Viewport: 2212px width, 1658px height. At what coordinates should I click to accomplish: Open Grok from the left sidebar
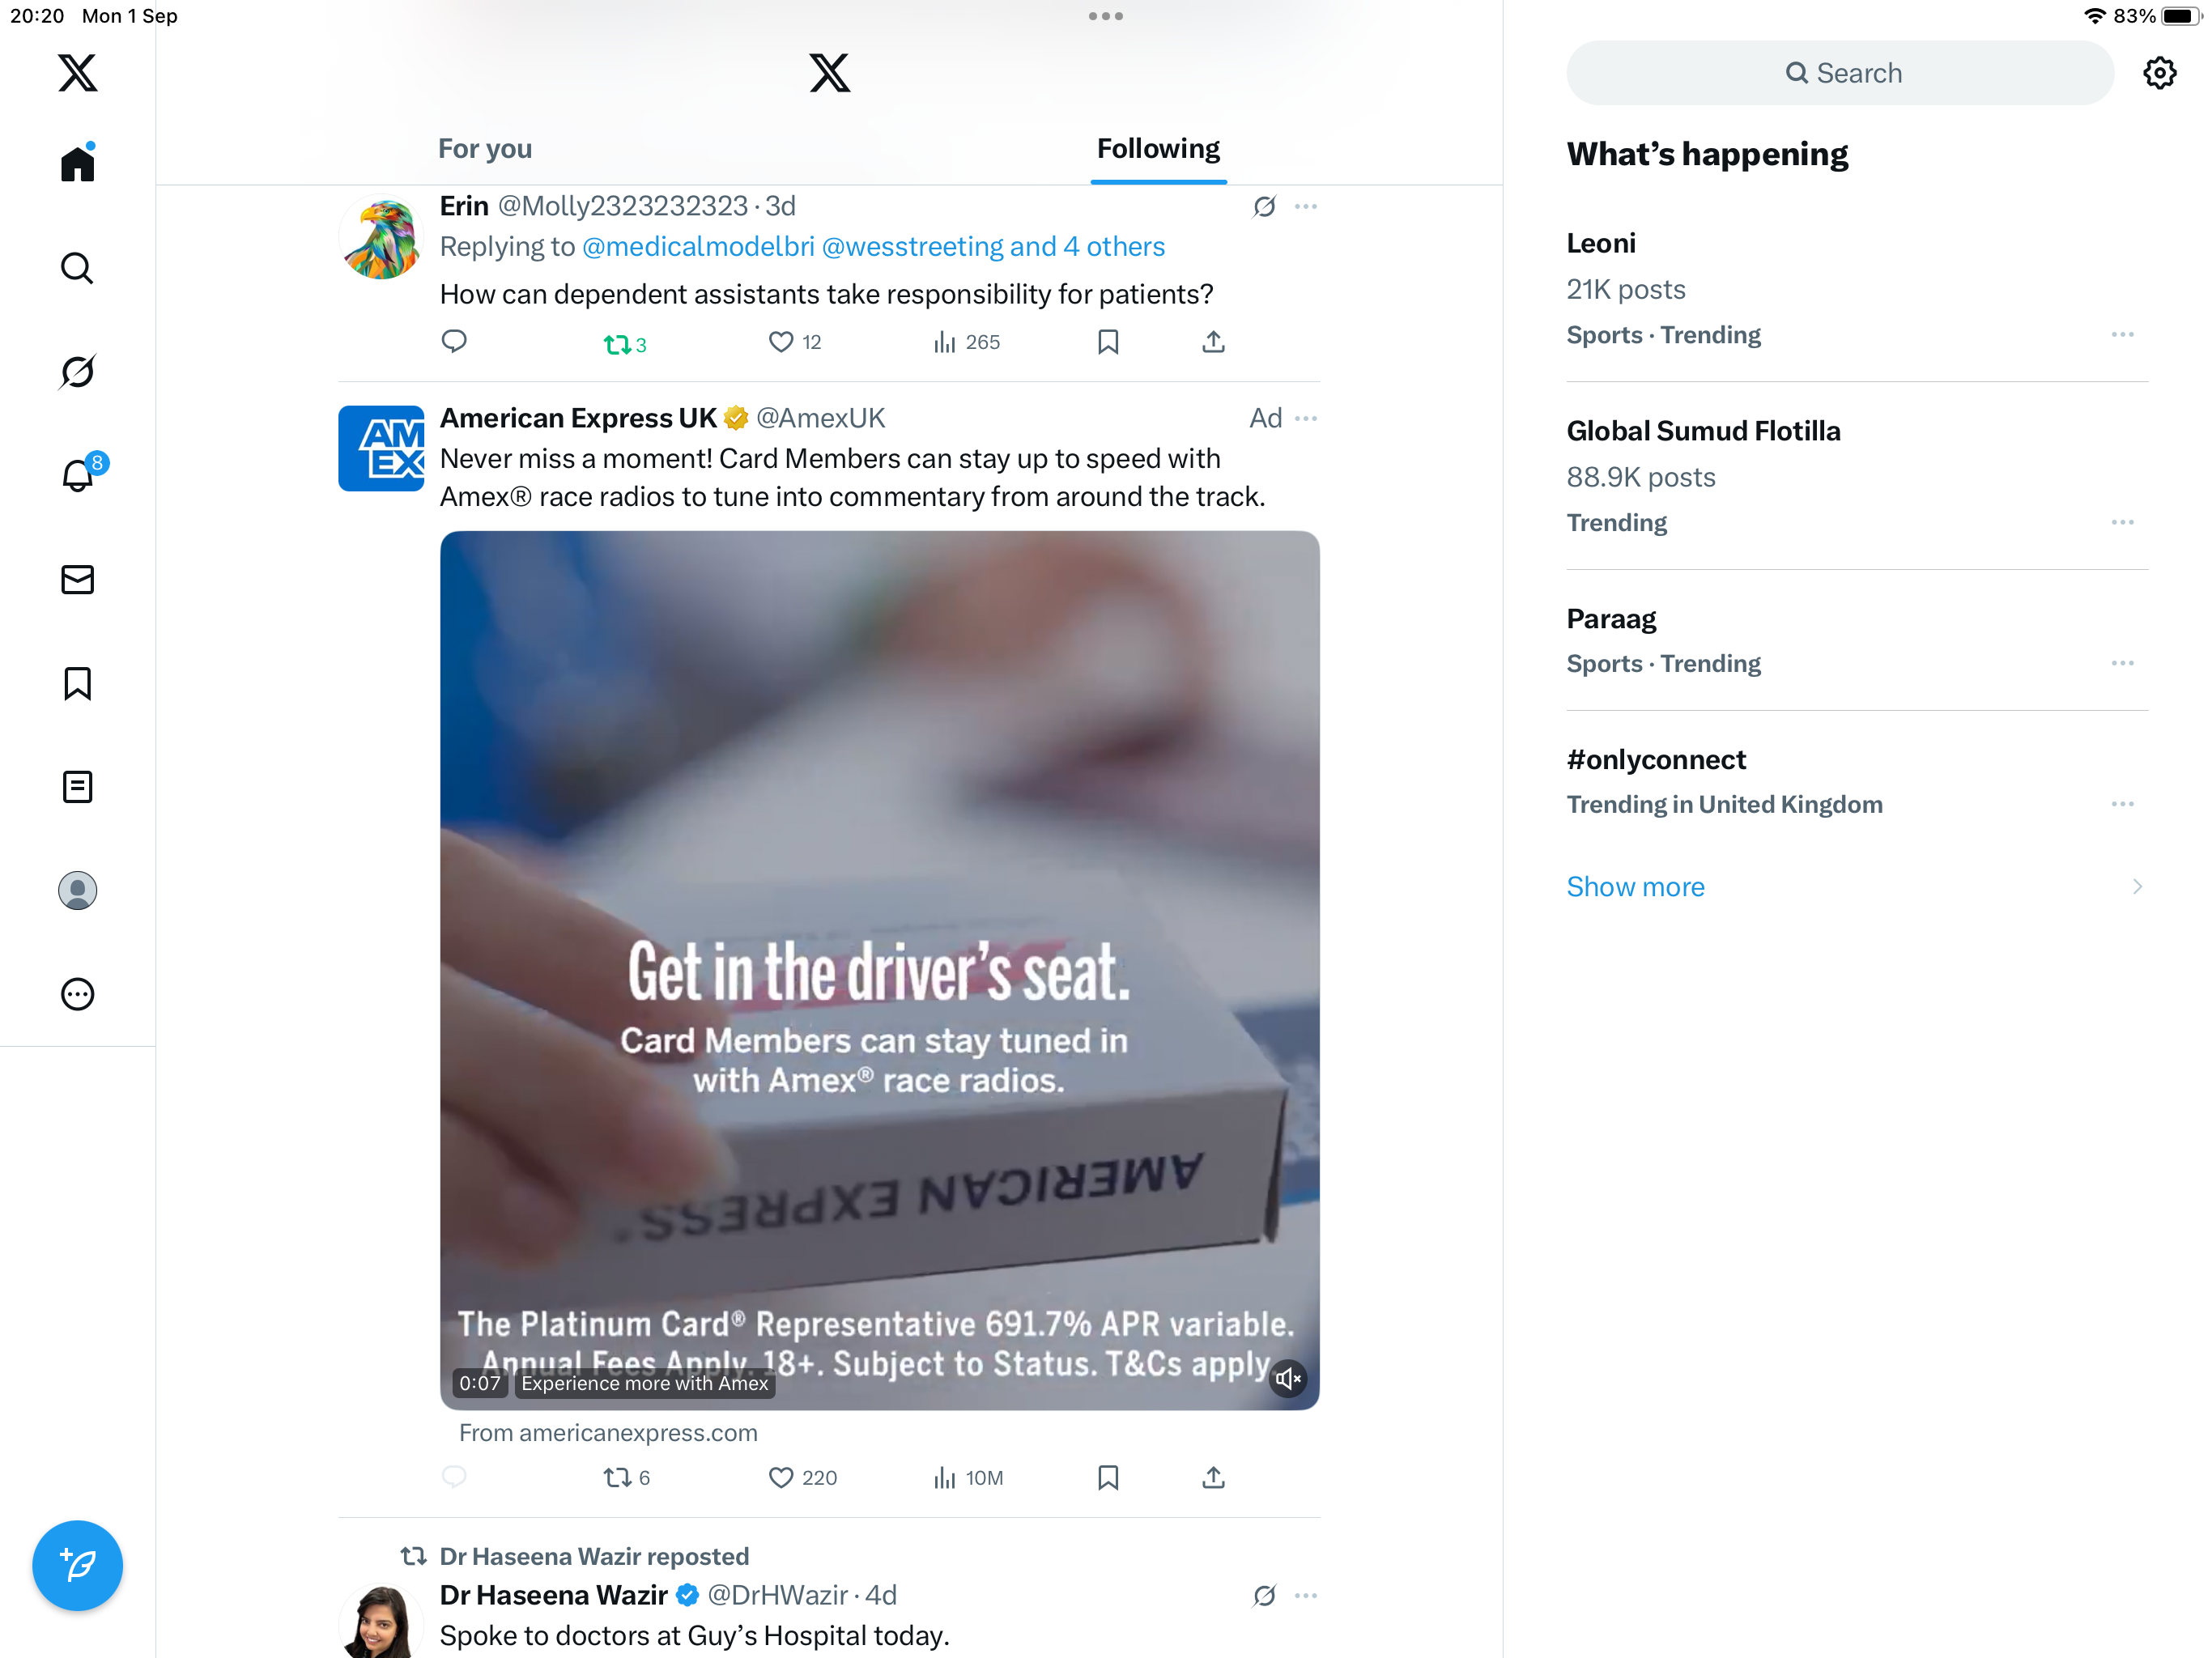pos(77,372)
